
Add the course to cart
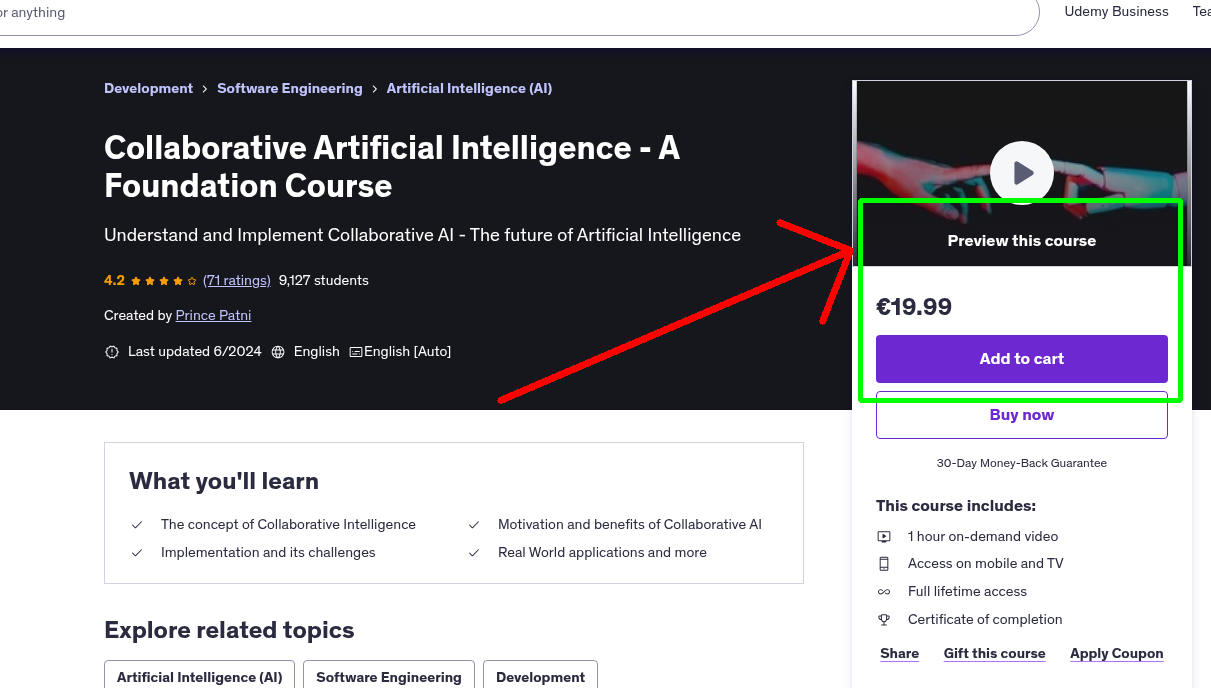(1021, 358)
